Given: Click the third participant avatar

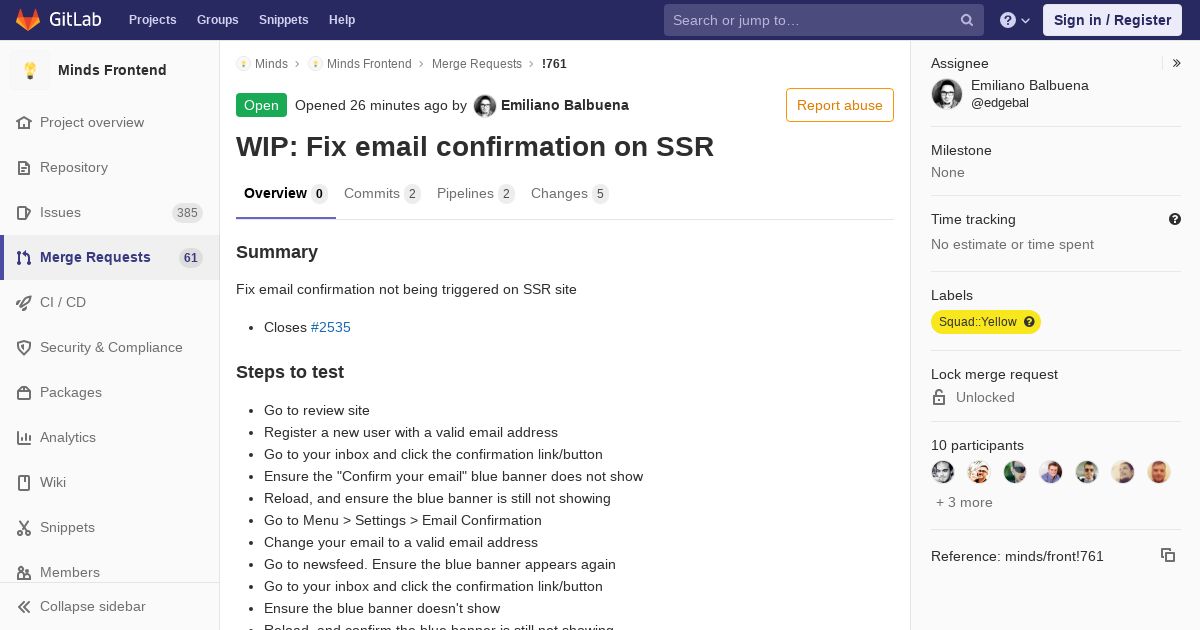Looking at the screenshot, I should pos(1015,472).
